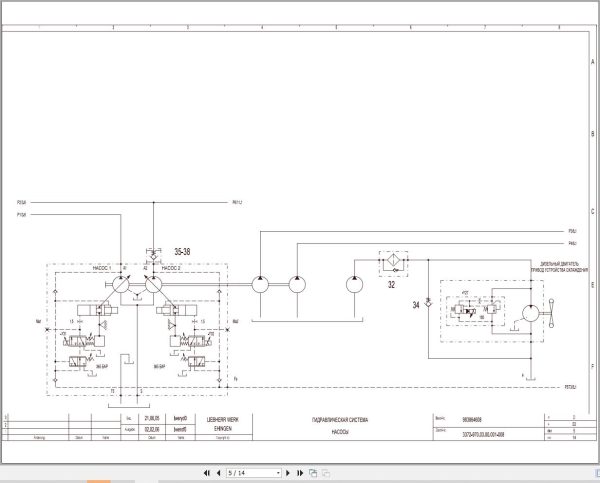Screen dimensions: 600x483
Task: Open the page number dropdown arrow
Action: click(x=278, y=473)
